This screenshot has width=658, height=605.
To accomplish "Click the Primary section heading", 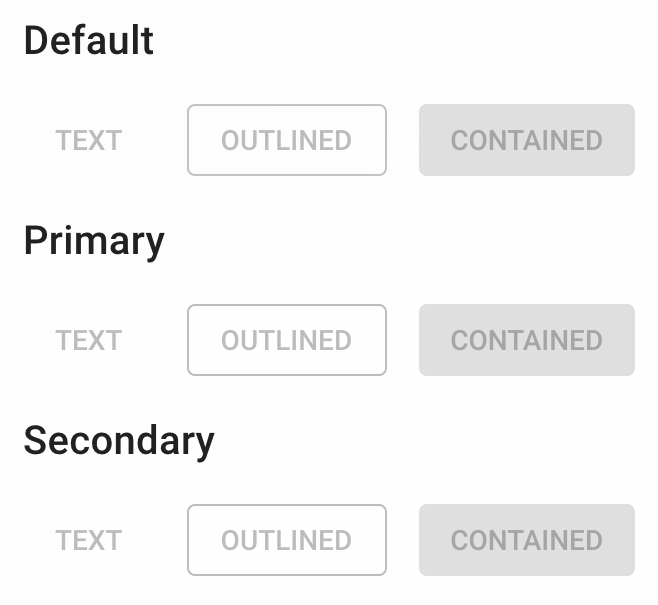I will coord(94,241).
